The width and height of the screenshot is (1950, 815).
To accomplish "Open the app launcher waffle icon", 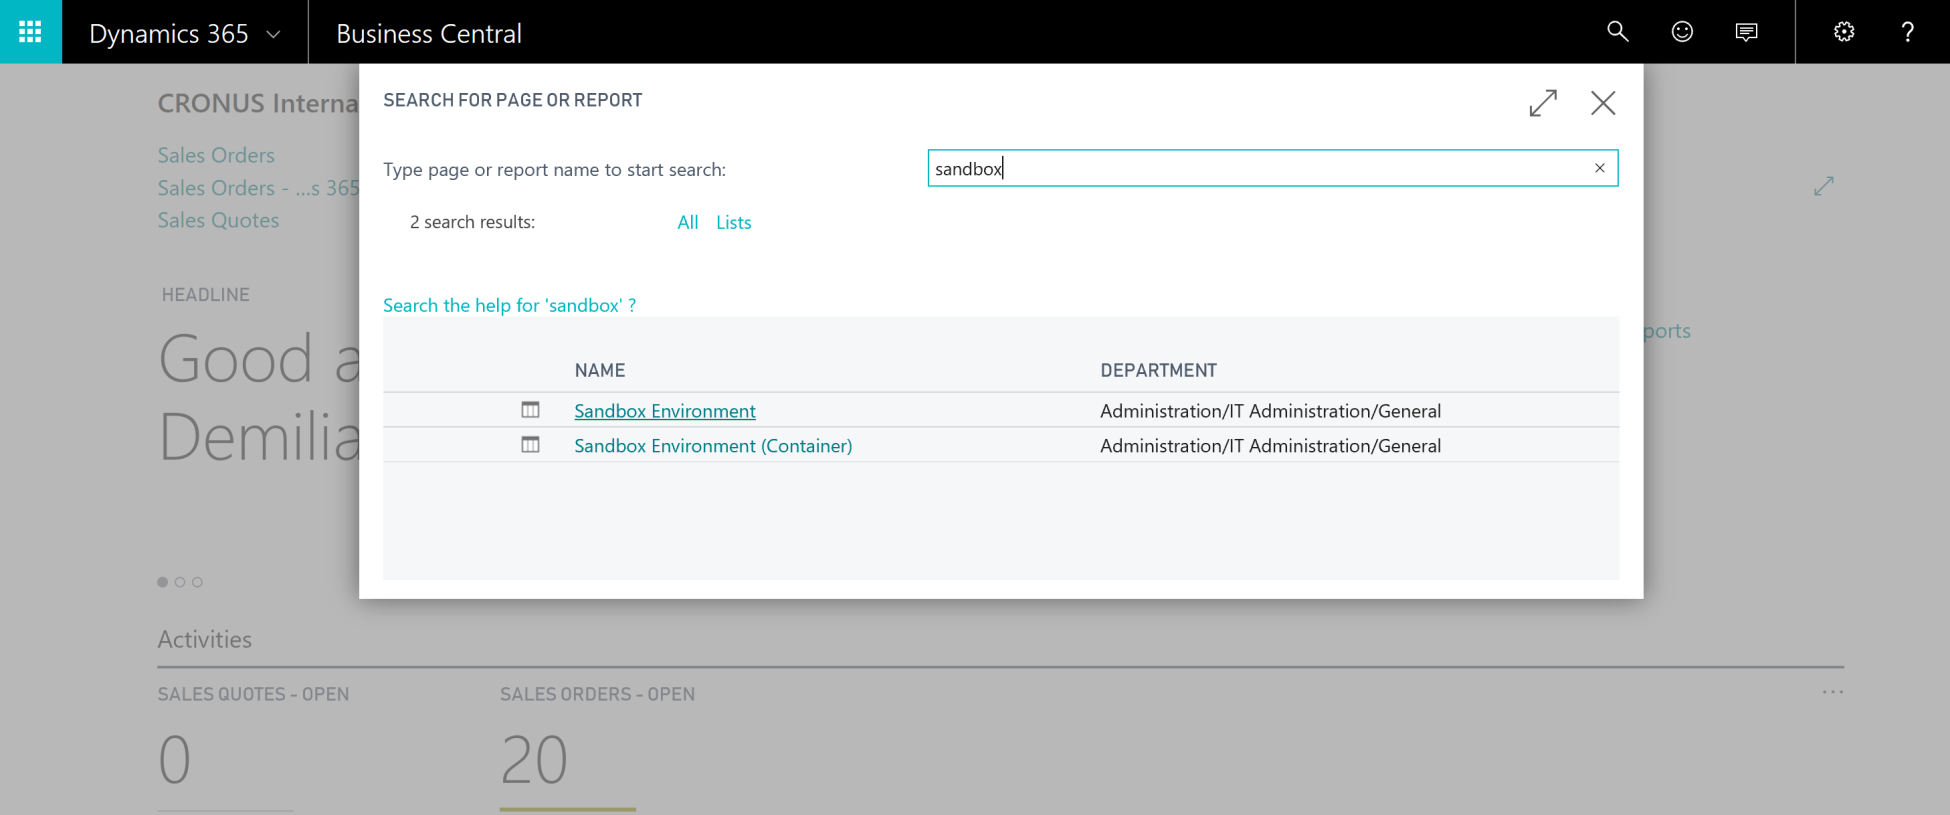I will (x=30, y=32).
